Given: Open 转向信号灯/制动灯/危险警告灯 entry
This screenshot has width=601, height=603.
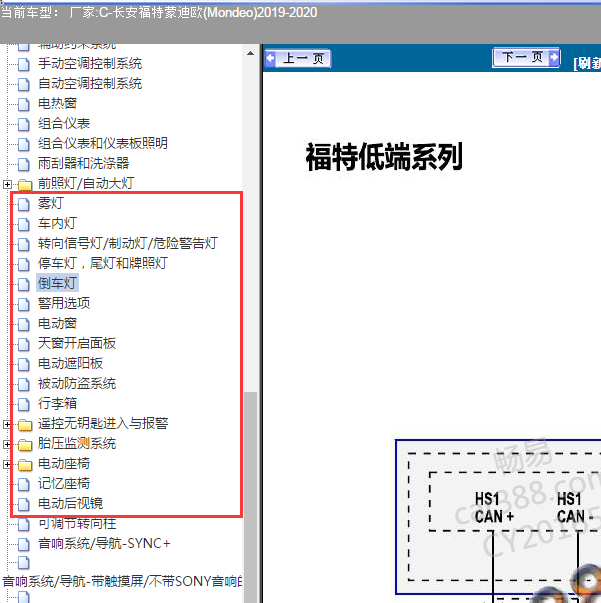Looking at the screenshot, I should tap(128, 243).
